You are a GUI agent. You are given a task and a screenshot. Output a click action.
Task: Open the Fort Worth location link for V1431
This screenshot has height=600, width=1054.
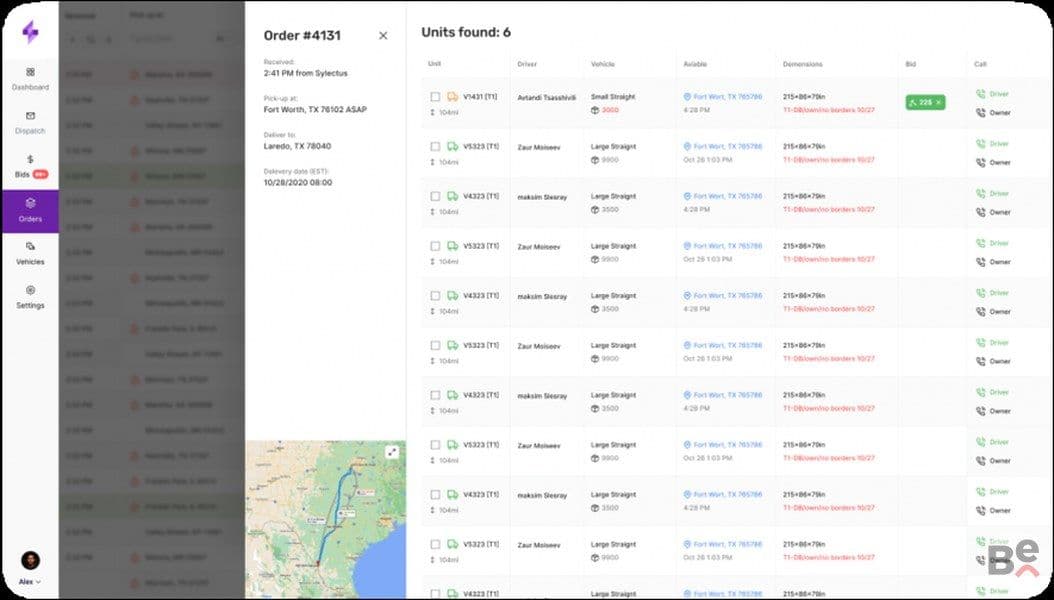[x=723, y=97]
